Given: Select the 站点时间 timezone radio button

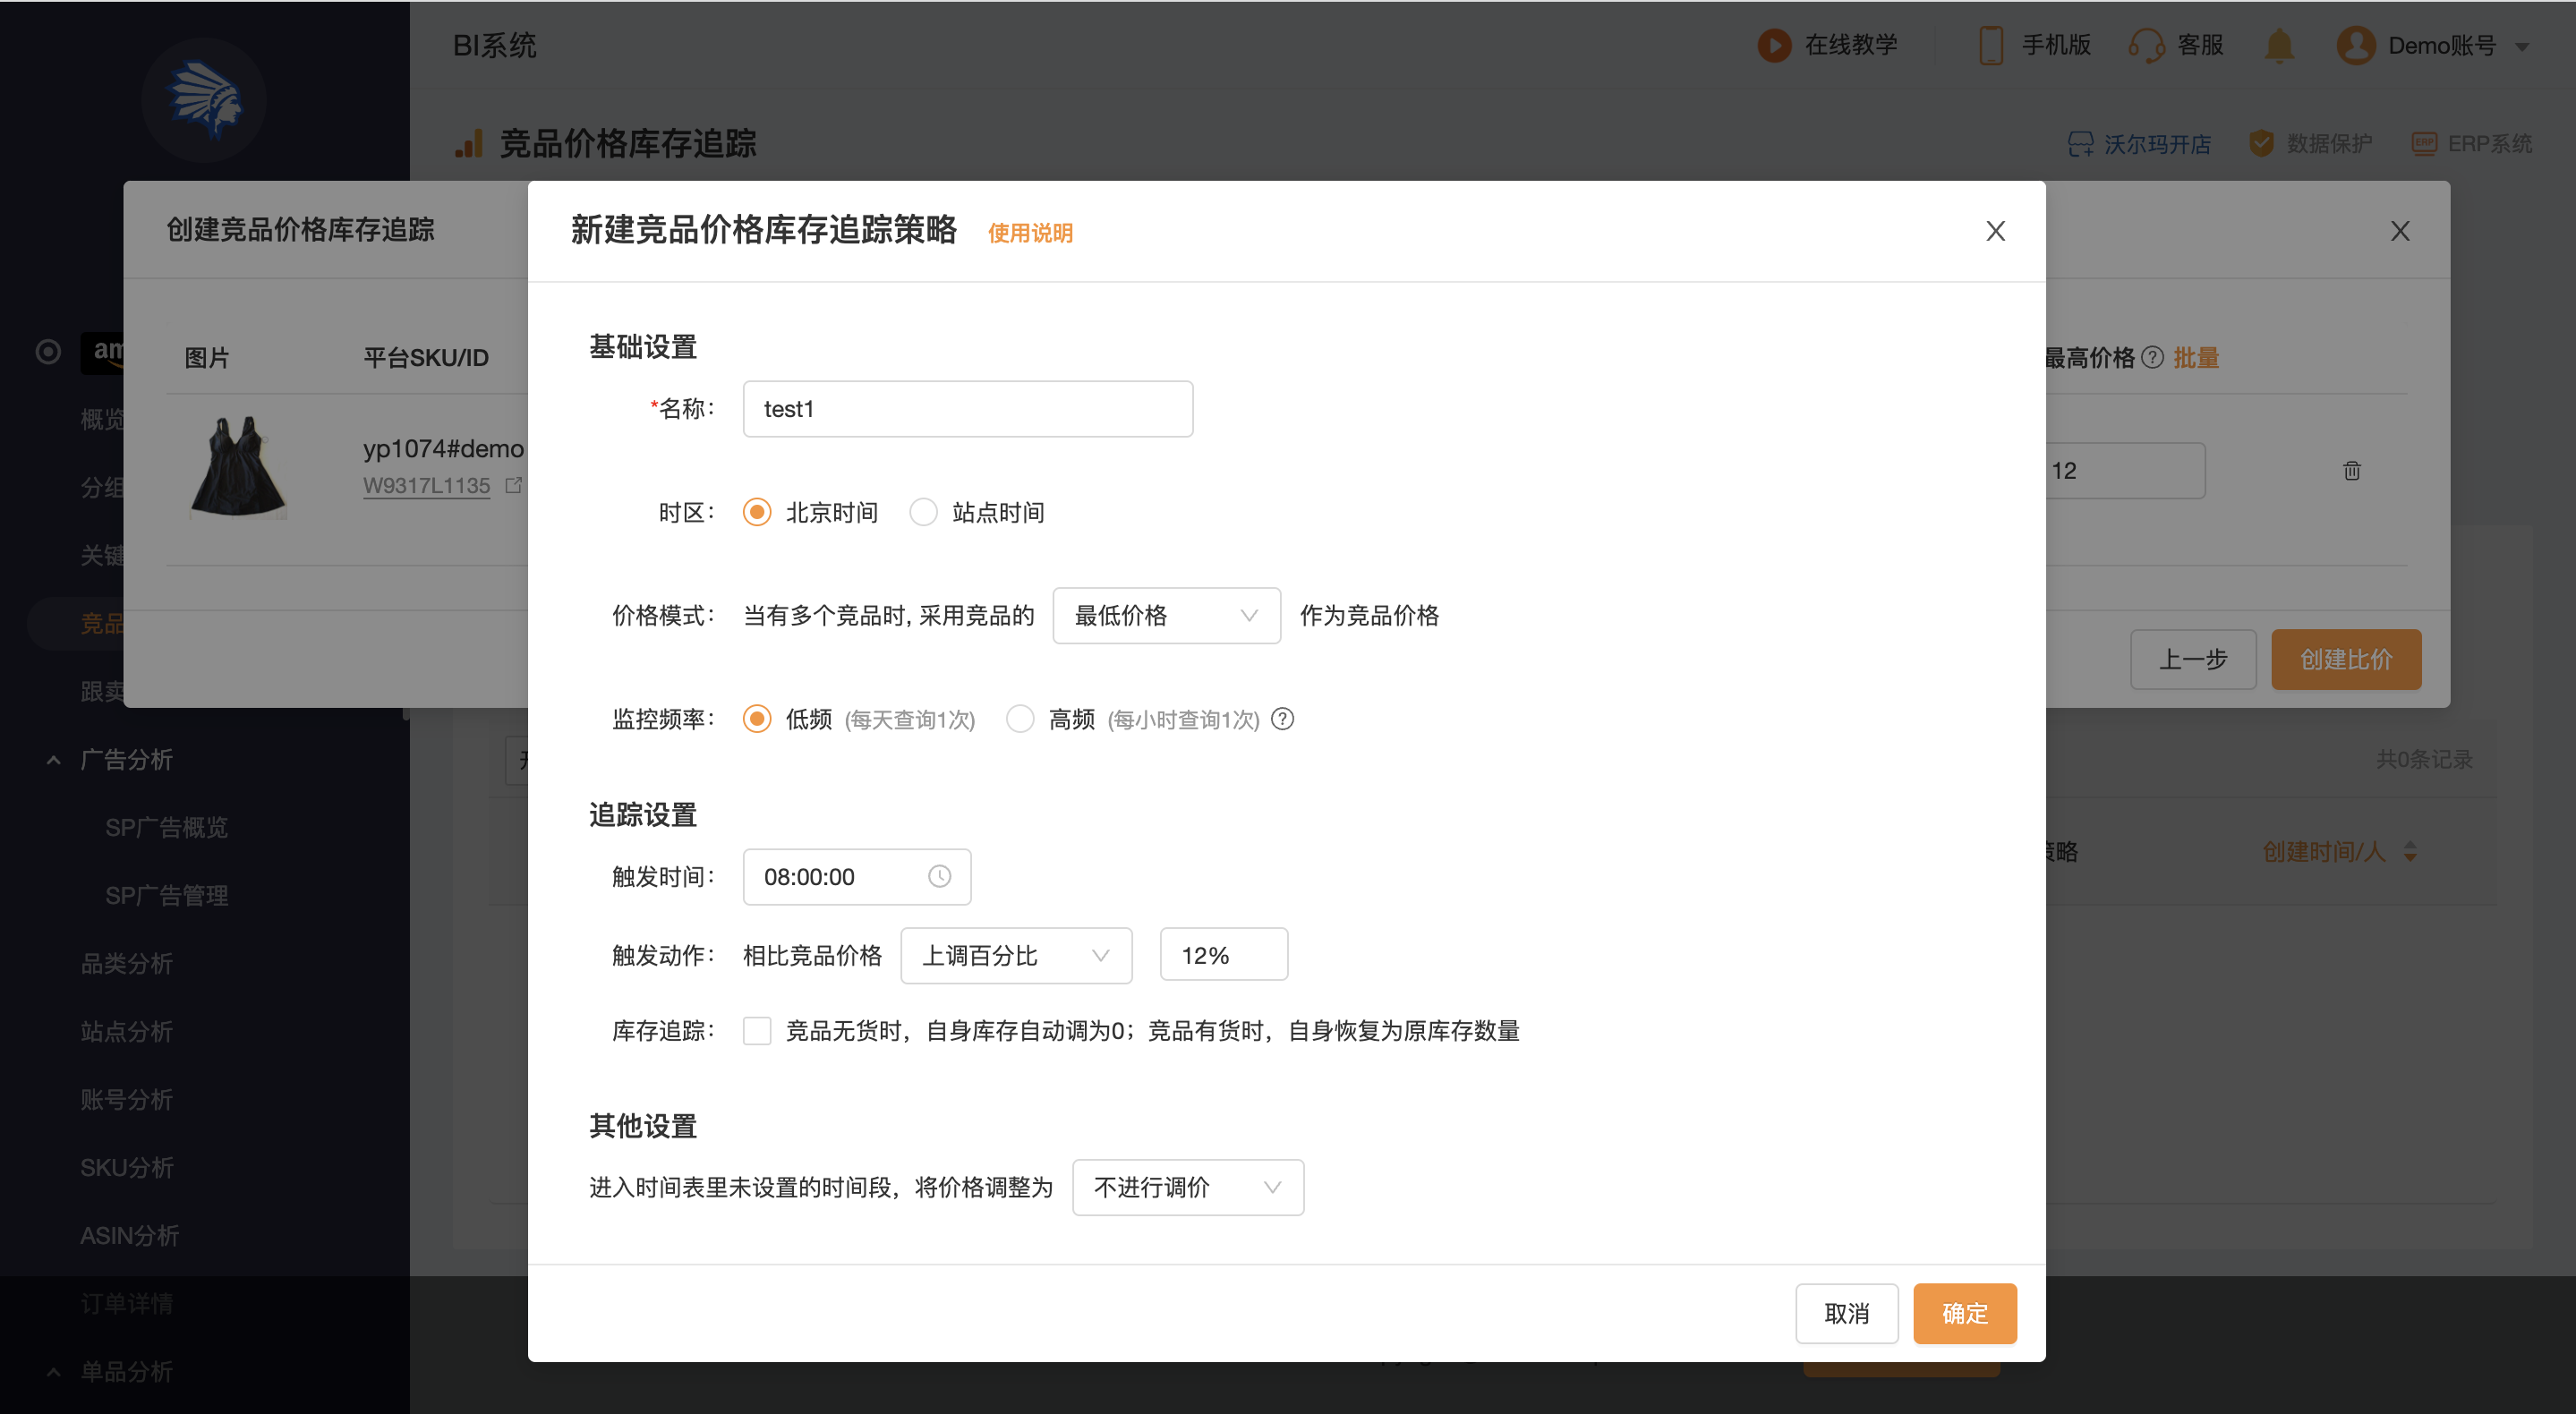Looking at the screenshot, I should [x=923, y=512].
